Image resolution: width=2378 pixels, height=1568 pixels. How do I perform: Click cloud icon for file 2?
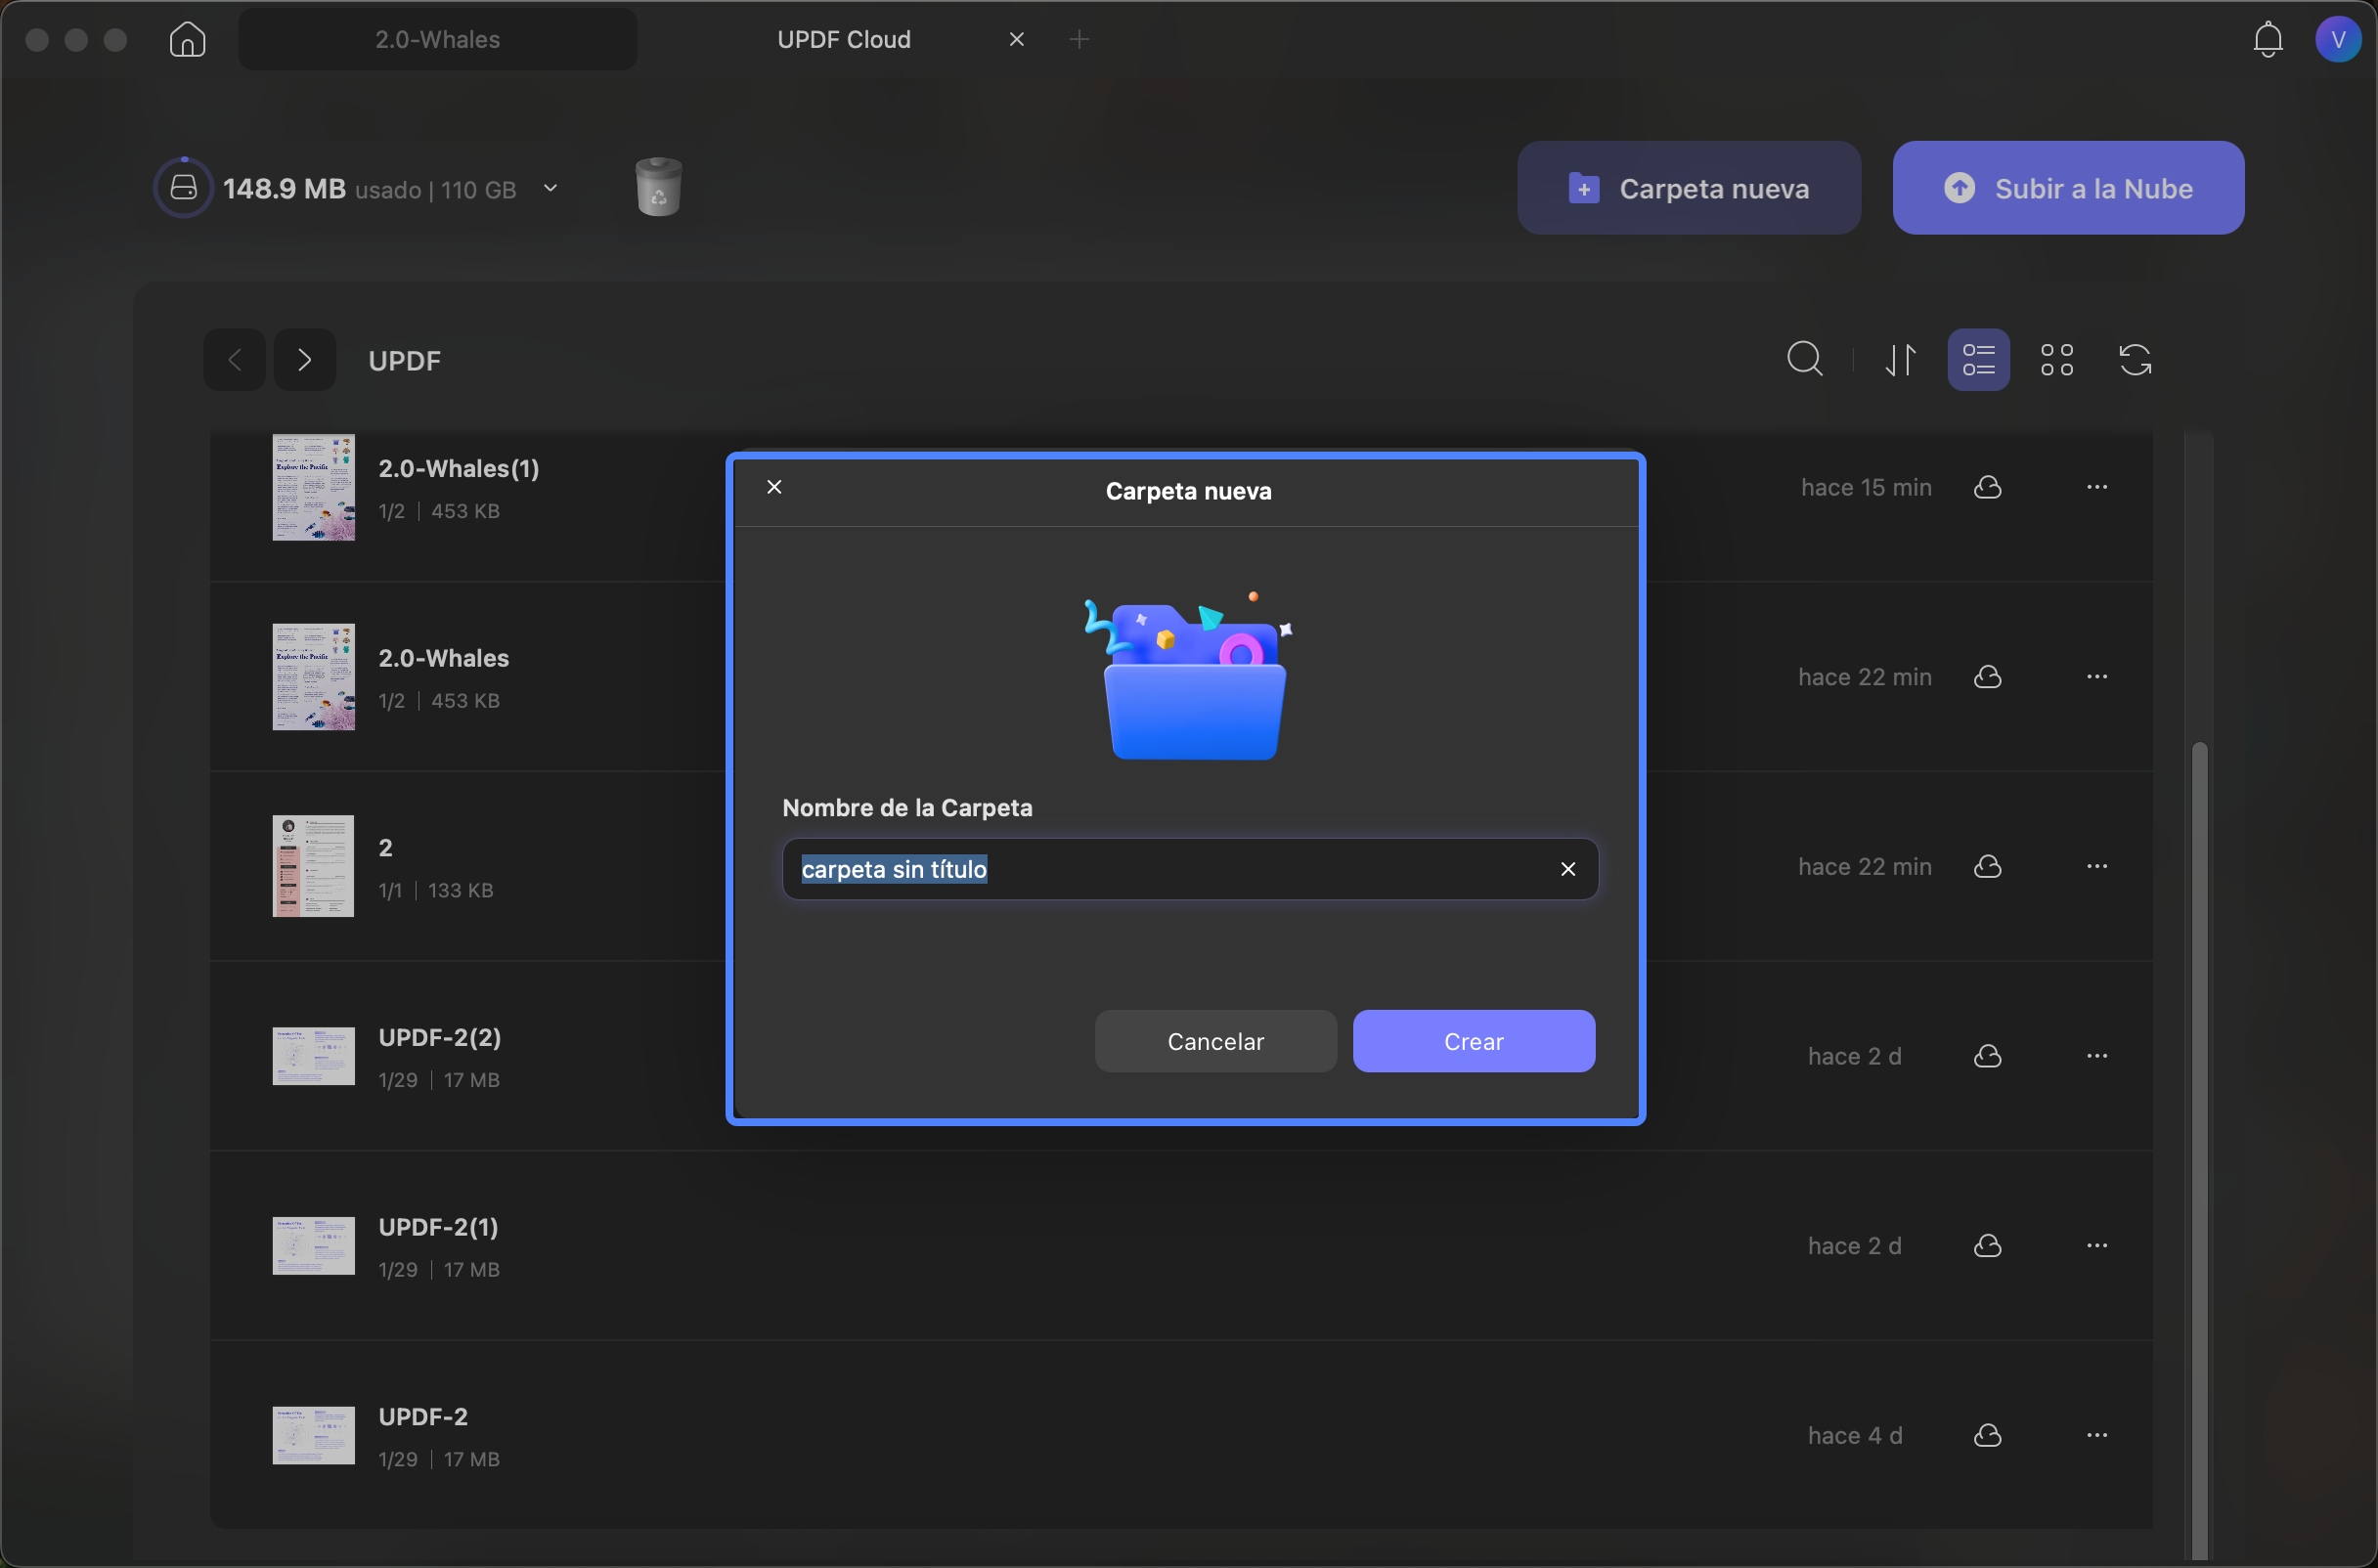click(1987, 866)
